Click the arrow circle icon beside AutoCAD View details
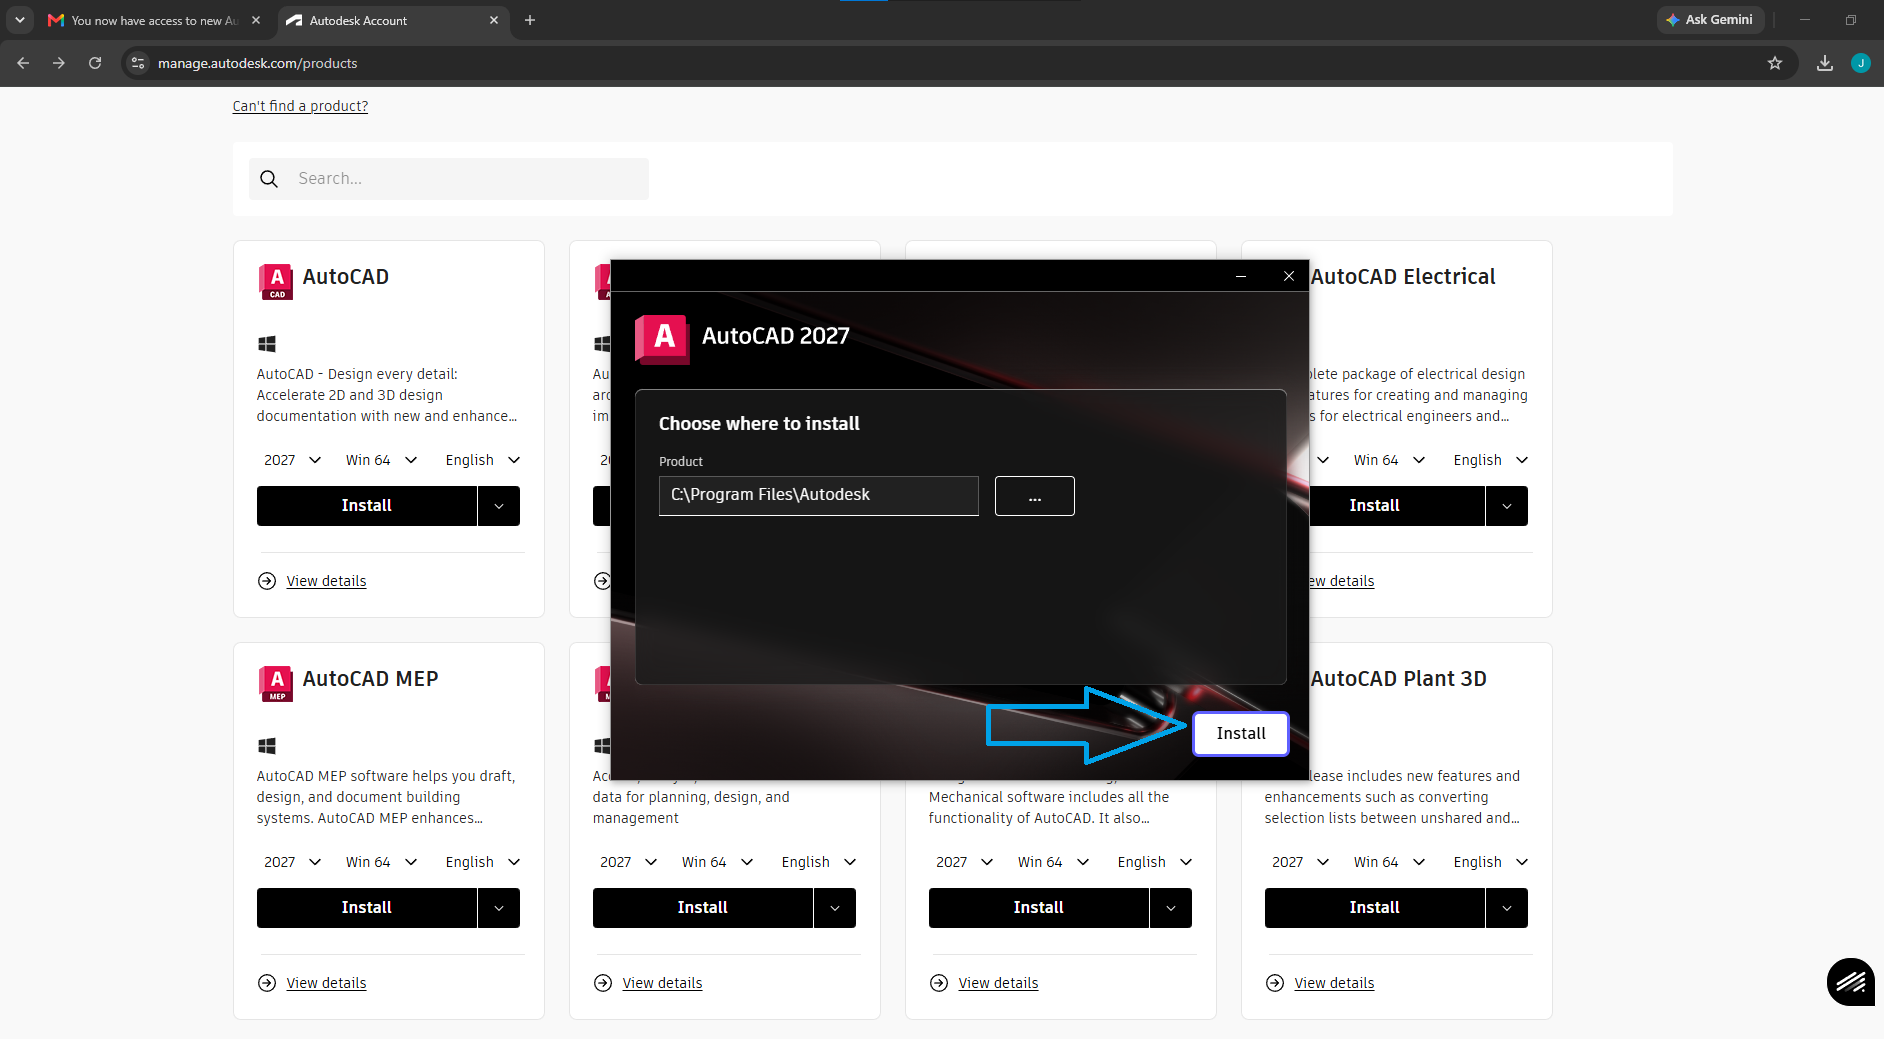The width and height of the screenshot is (1884, 1039). tap(267, 581)
